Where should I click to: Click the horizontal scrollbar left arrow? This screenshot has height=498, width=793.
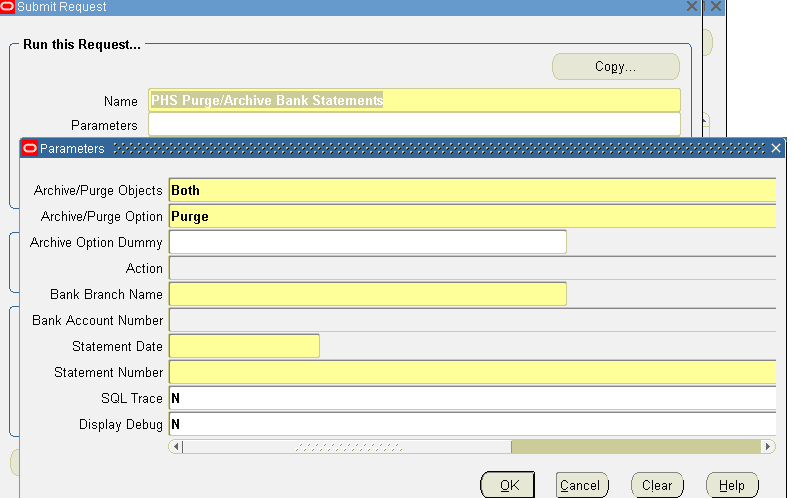pos(175,446)
